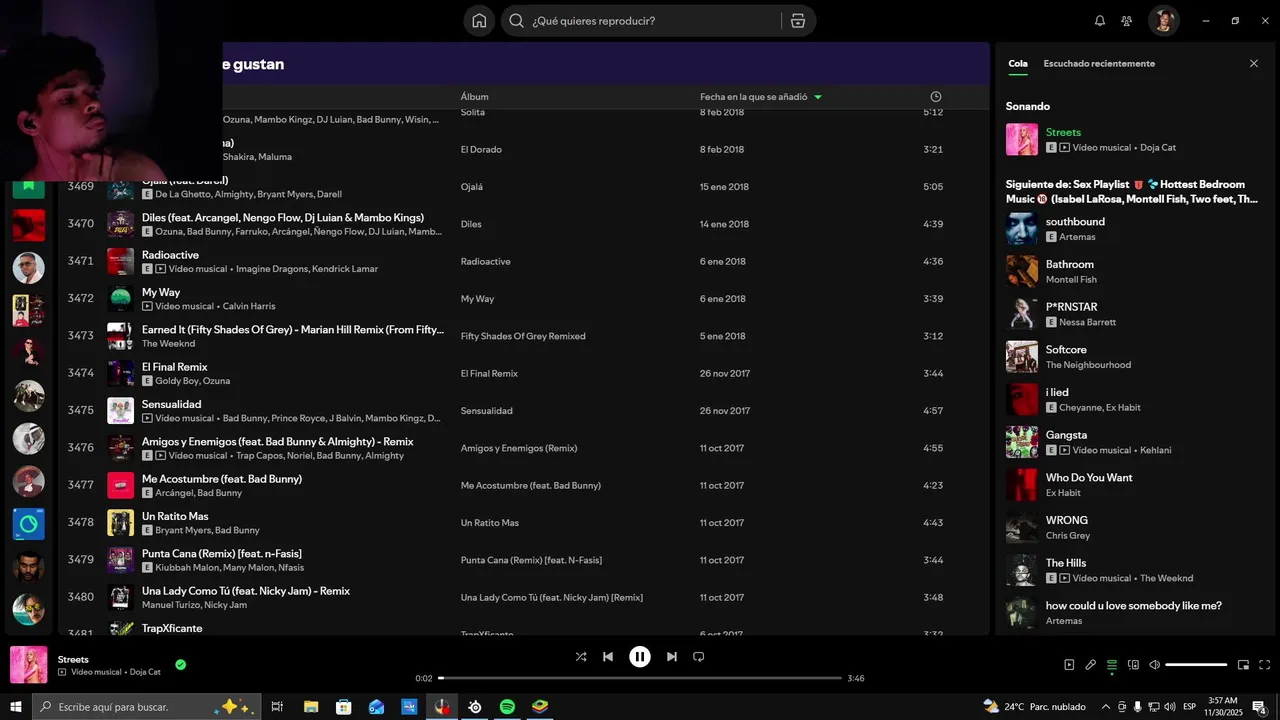The height and width of the screenshot is (720, 1280).
Task: Click the Álbum column header
Action: (474, 97)
